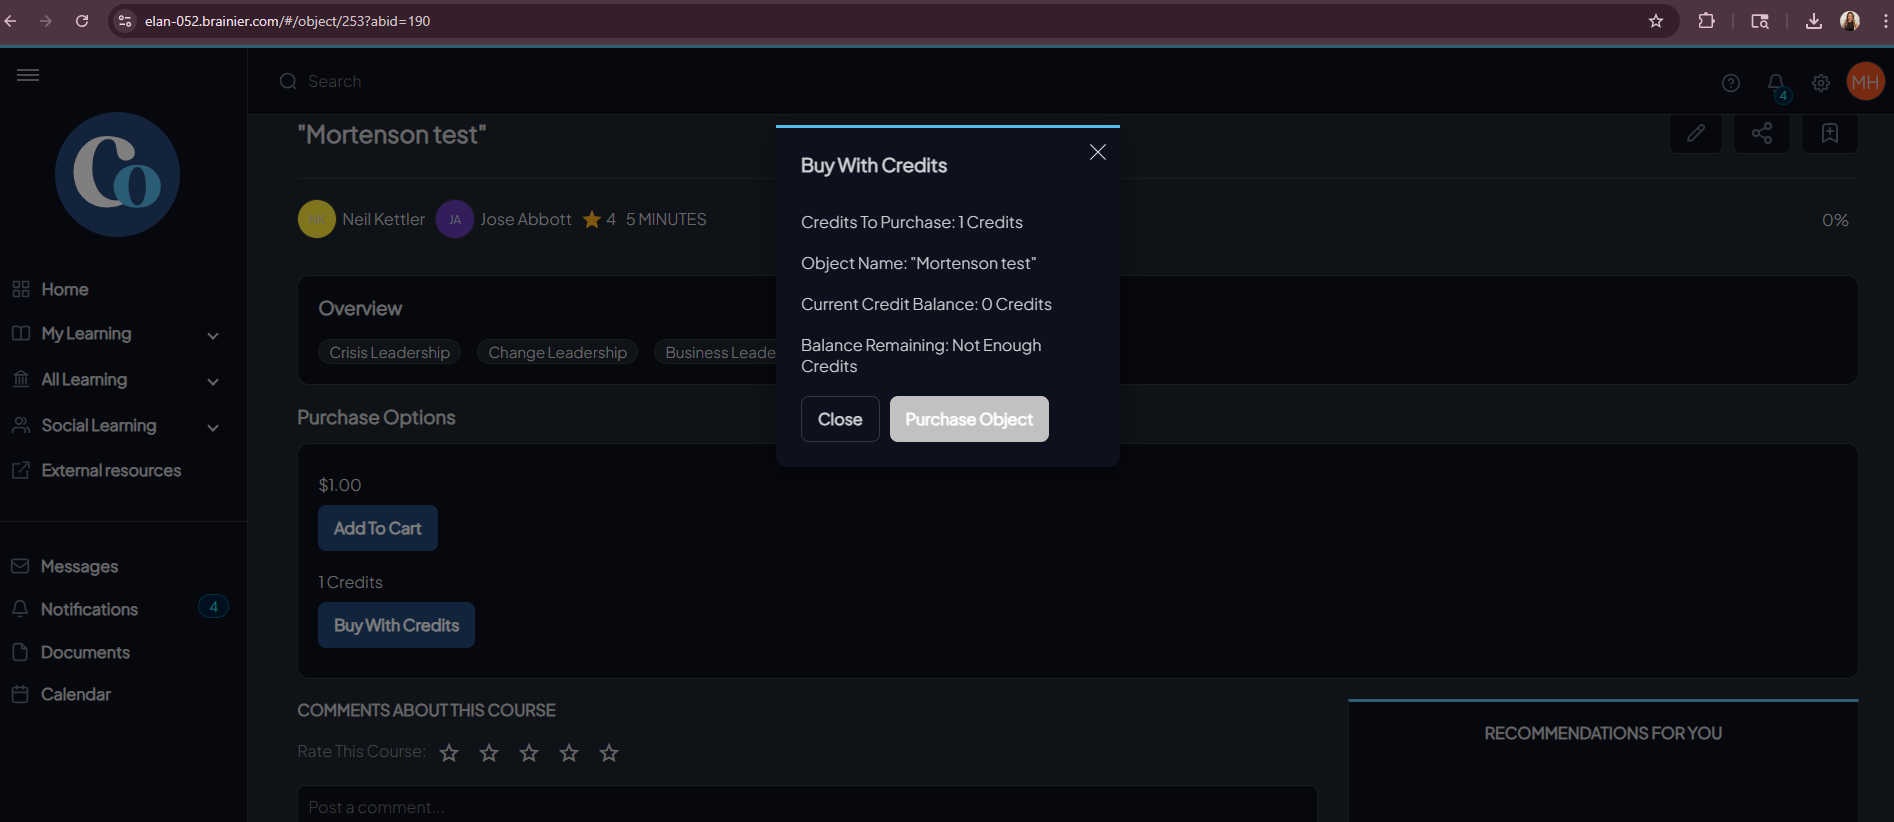Open Calendar in sidebar
The width and height of the screenshot is (1894, 822).
point(75,694)
